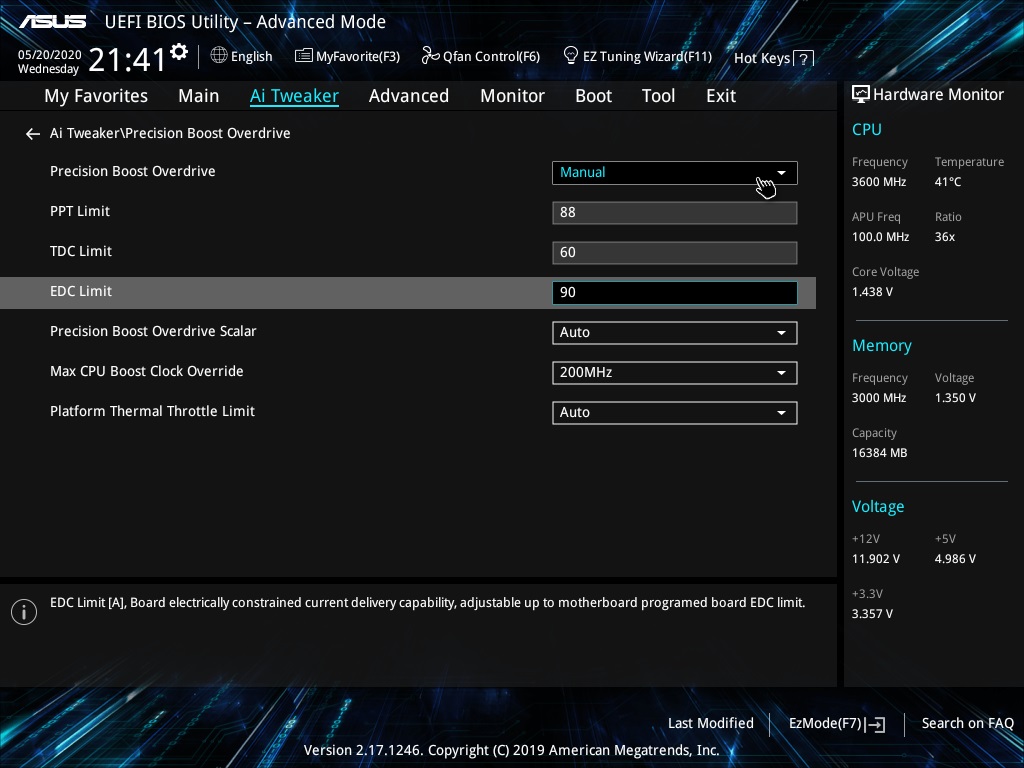
Task: Select the TDC Limit label
Action: click(x=81, y=251)
